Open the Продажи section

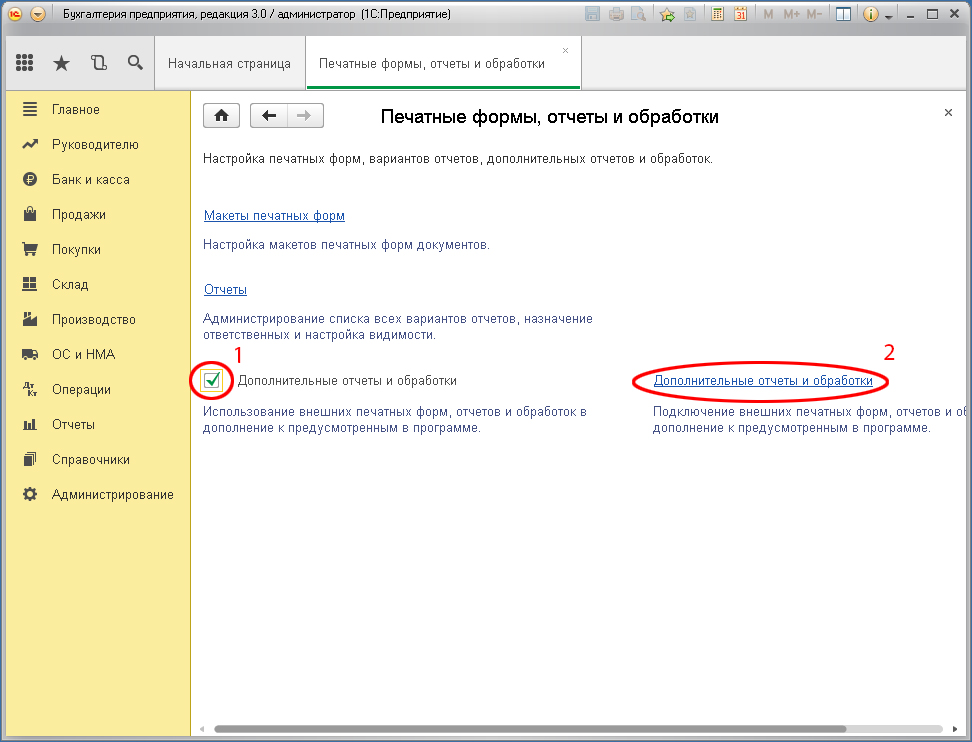click(x=96, y=214)
